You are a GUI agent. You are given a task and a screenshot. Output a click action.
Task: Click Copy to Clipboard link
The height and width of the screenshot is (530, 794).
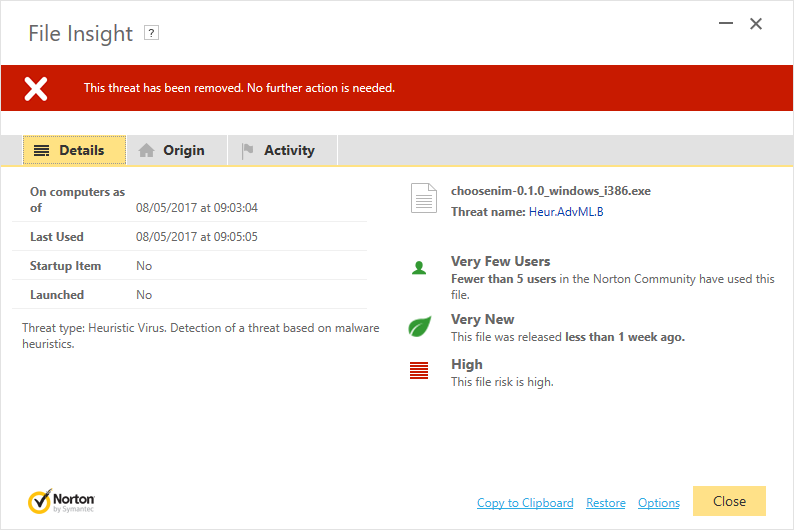525,503
